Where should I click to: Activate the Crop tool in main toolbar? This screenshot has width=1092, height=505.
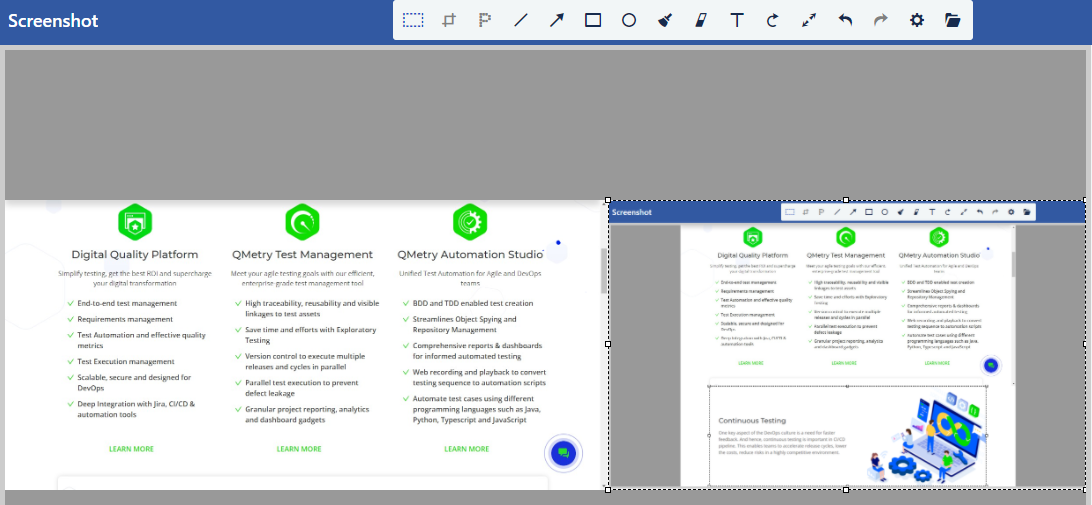tap(449, 20)
